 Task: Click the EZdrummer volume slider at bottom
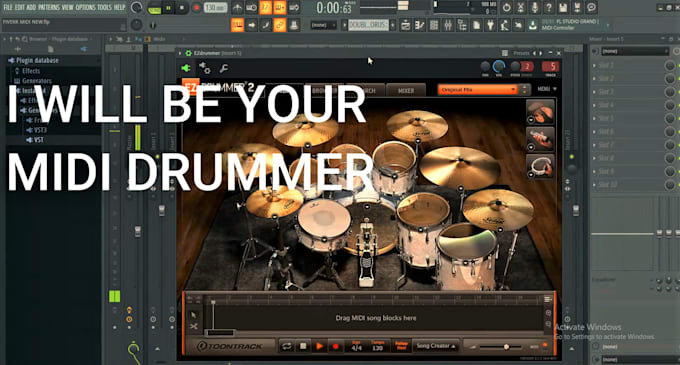pyautogui.click(x=501, y=347)
